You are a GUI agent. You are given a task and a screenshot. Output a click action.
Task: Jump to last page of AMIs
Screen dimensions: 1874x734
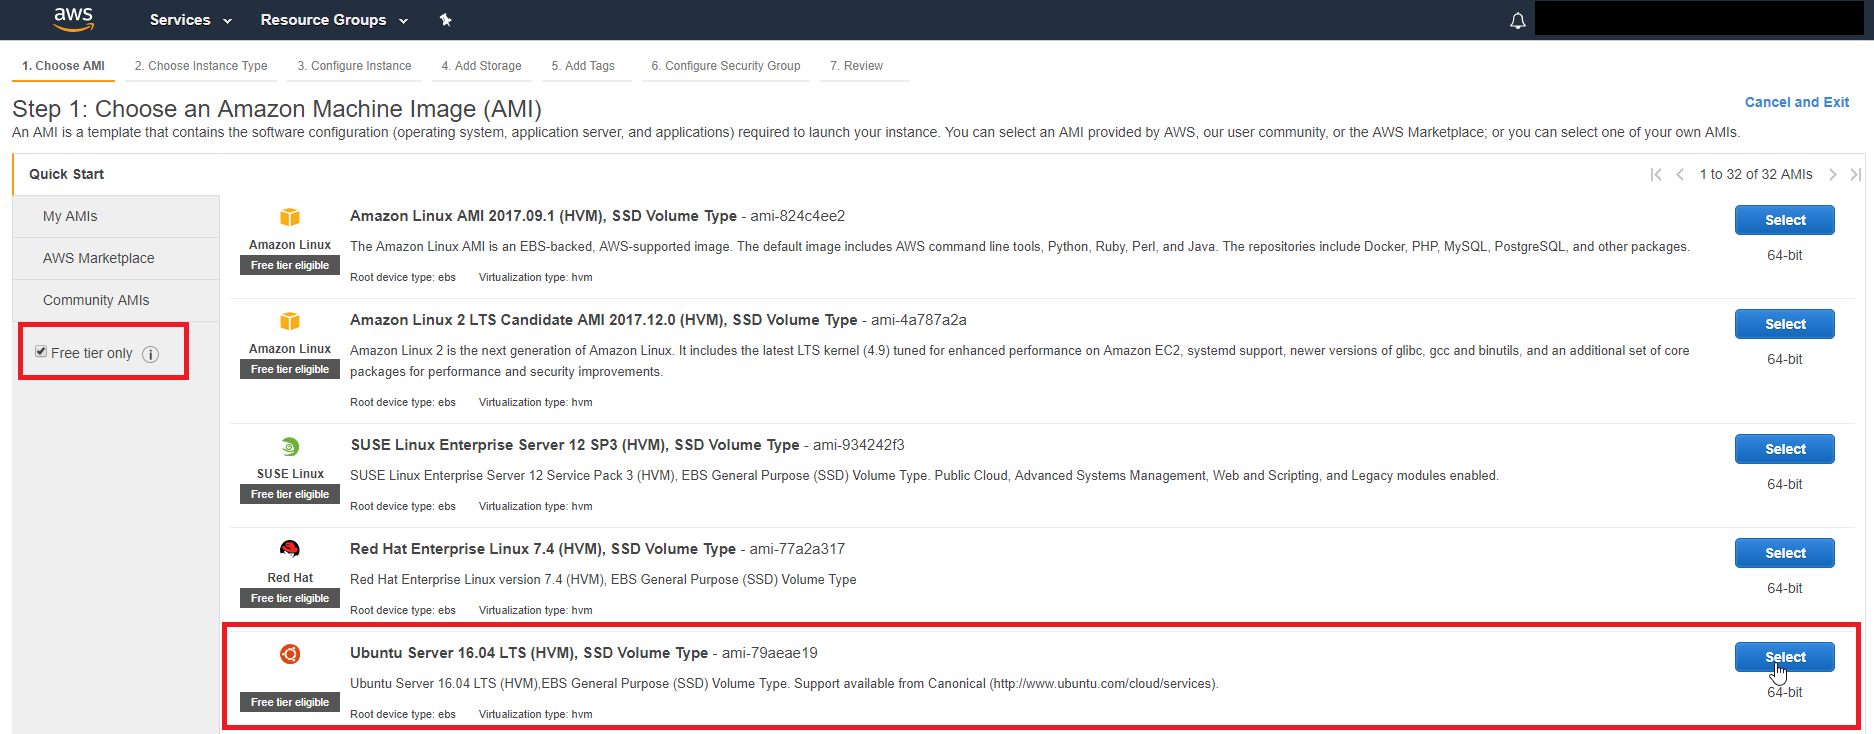[1855, 174]
